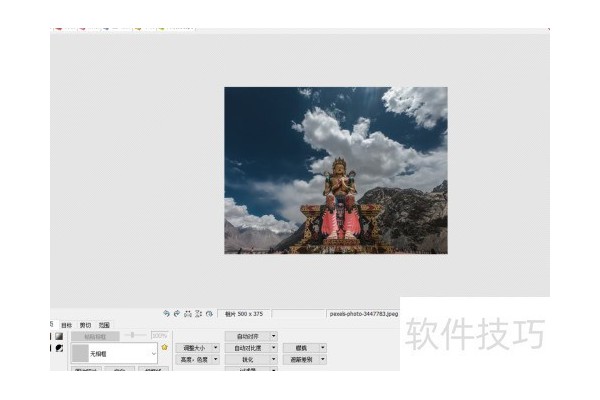Image resolution: width=600 pixels, height=400 pixels.
Task: Click the button right of 自动对比度
Action: pos(302,348)
